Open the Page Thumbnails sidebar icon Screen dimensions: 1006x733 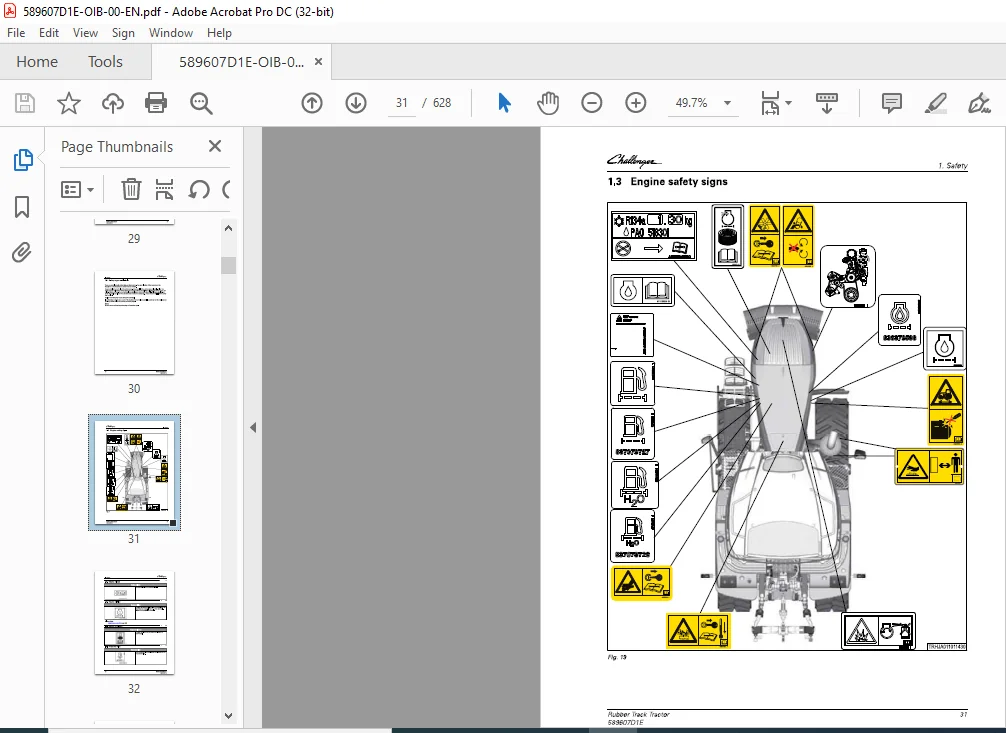(22, 160)
